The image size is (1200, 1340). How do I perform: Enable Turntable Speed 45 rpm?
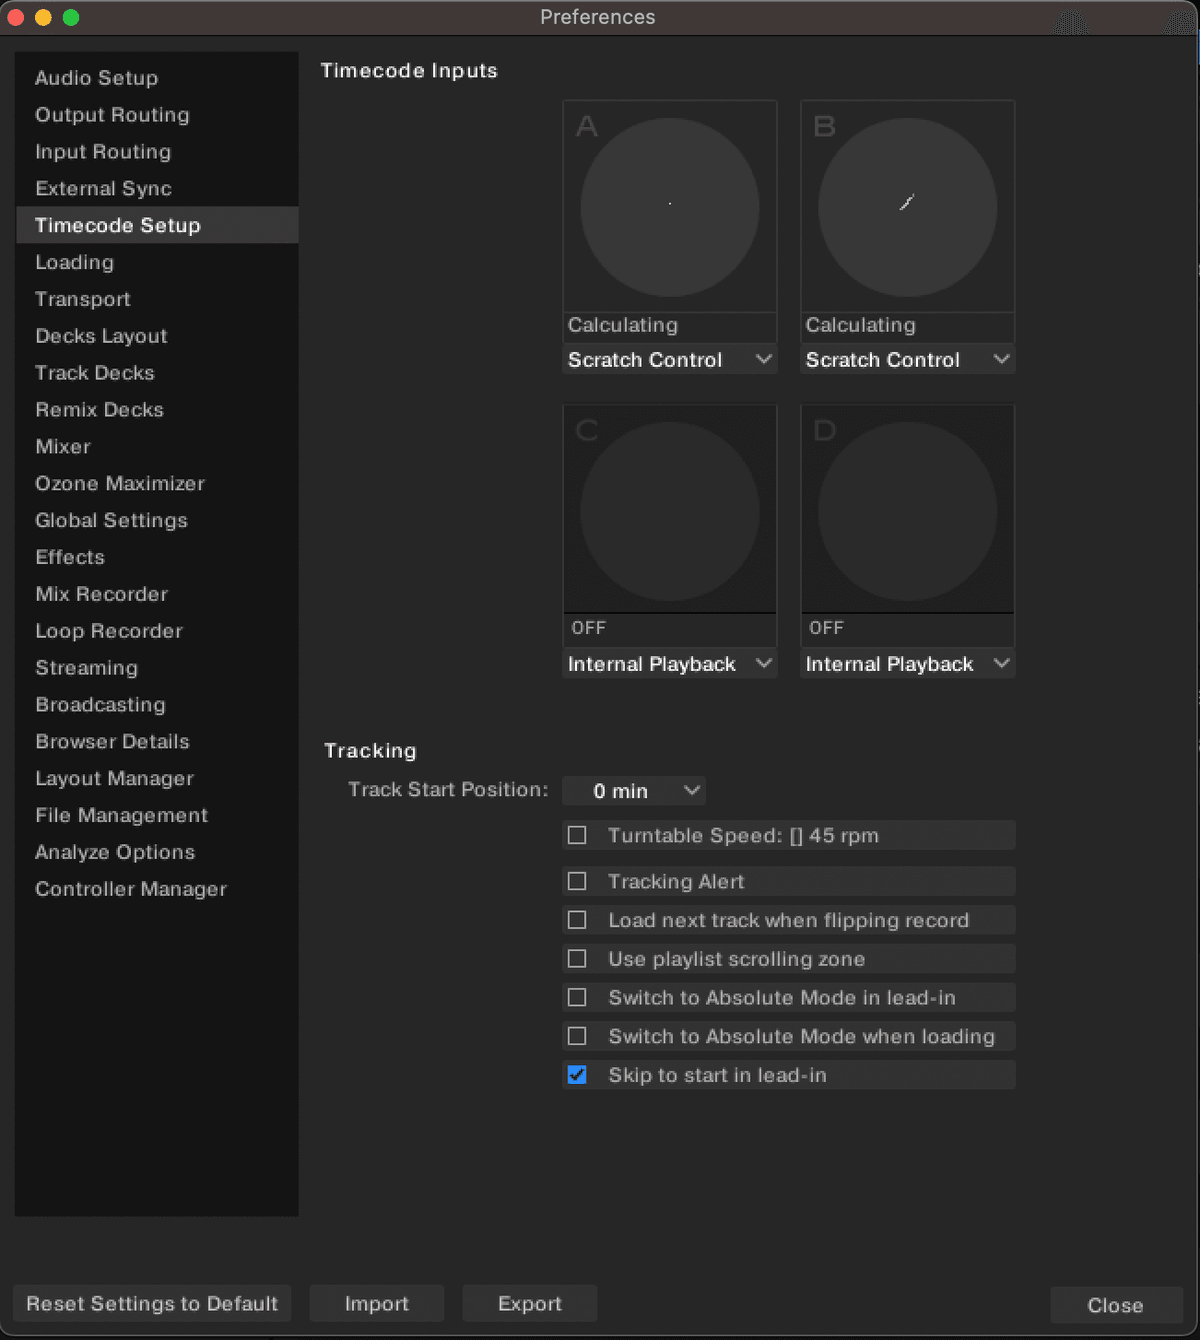[x=577, y=835]
